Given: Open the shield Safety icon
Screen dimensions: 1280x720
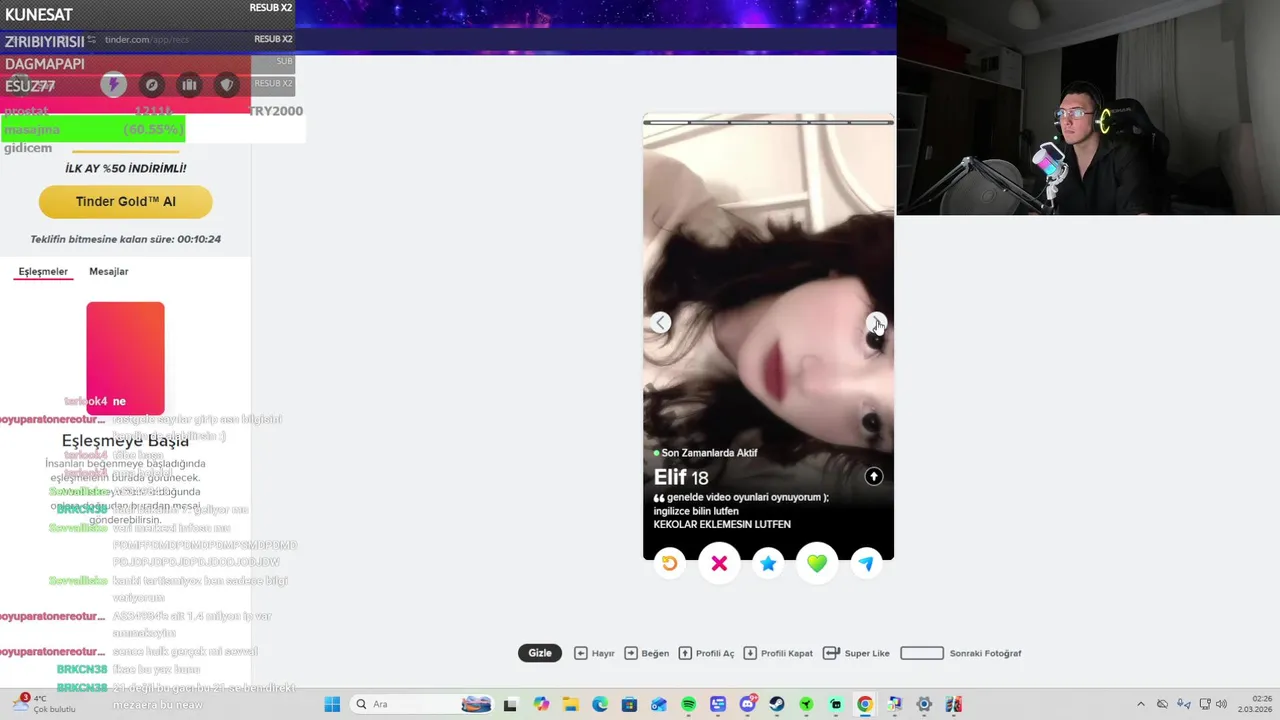Looking at the screenshot, I should click(227, 85).
